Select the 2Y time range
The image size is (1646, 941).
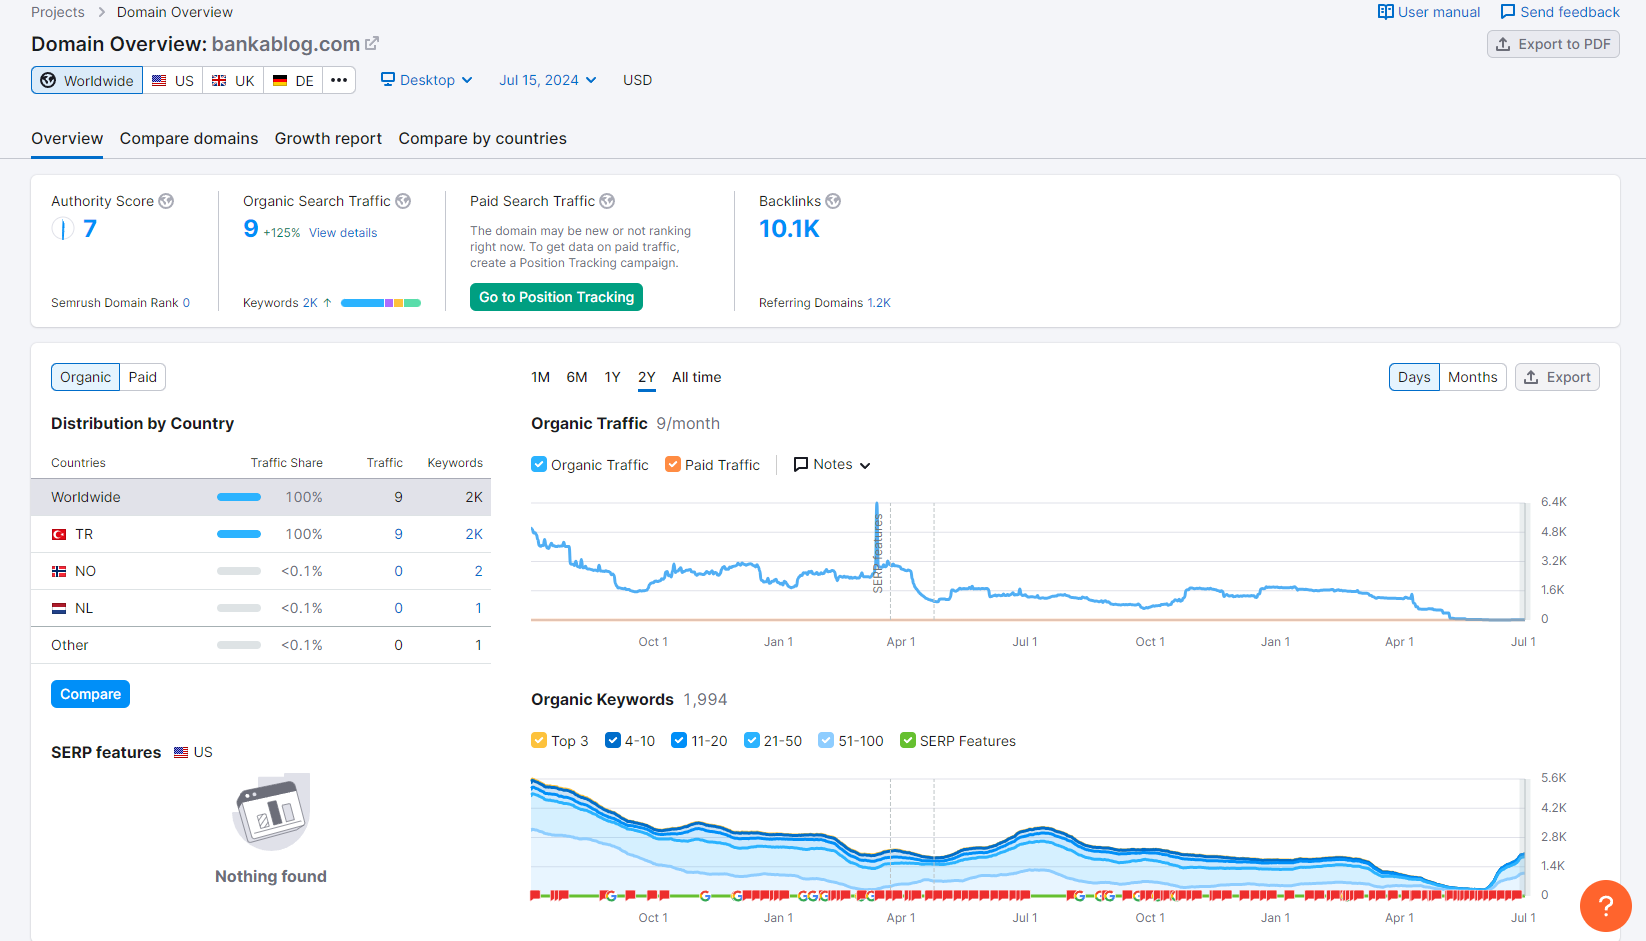click(647, 377)
